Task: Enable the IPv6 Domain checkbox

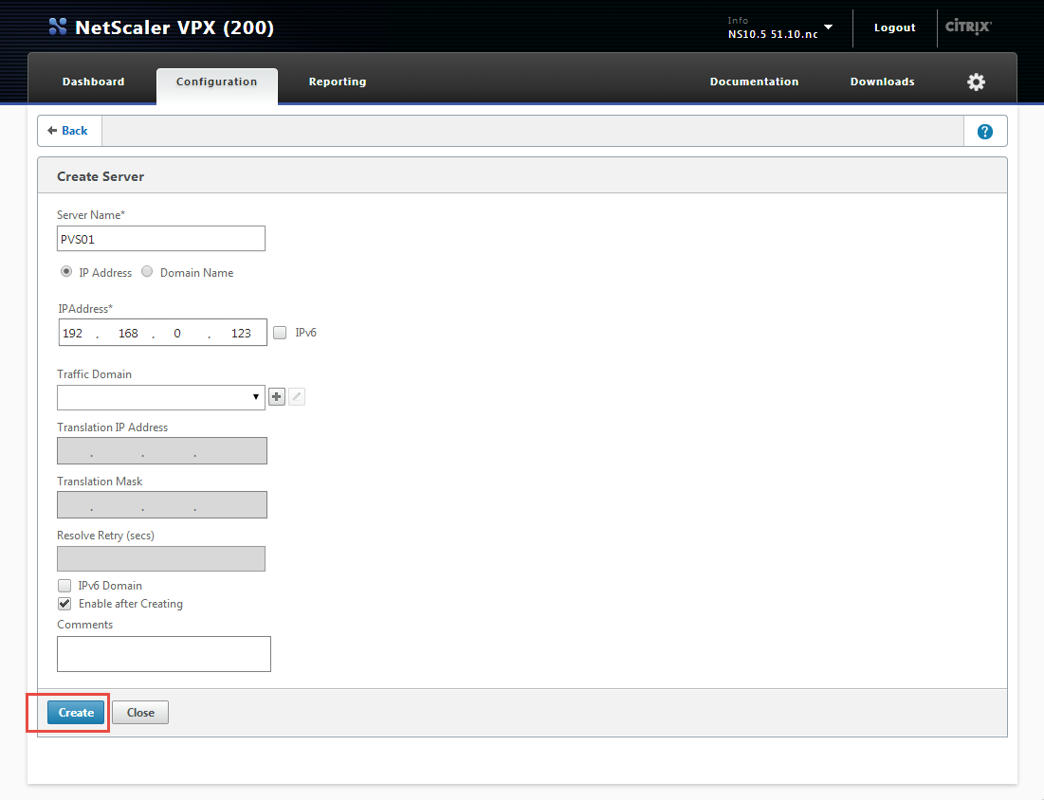Action: coord(65,586)
